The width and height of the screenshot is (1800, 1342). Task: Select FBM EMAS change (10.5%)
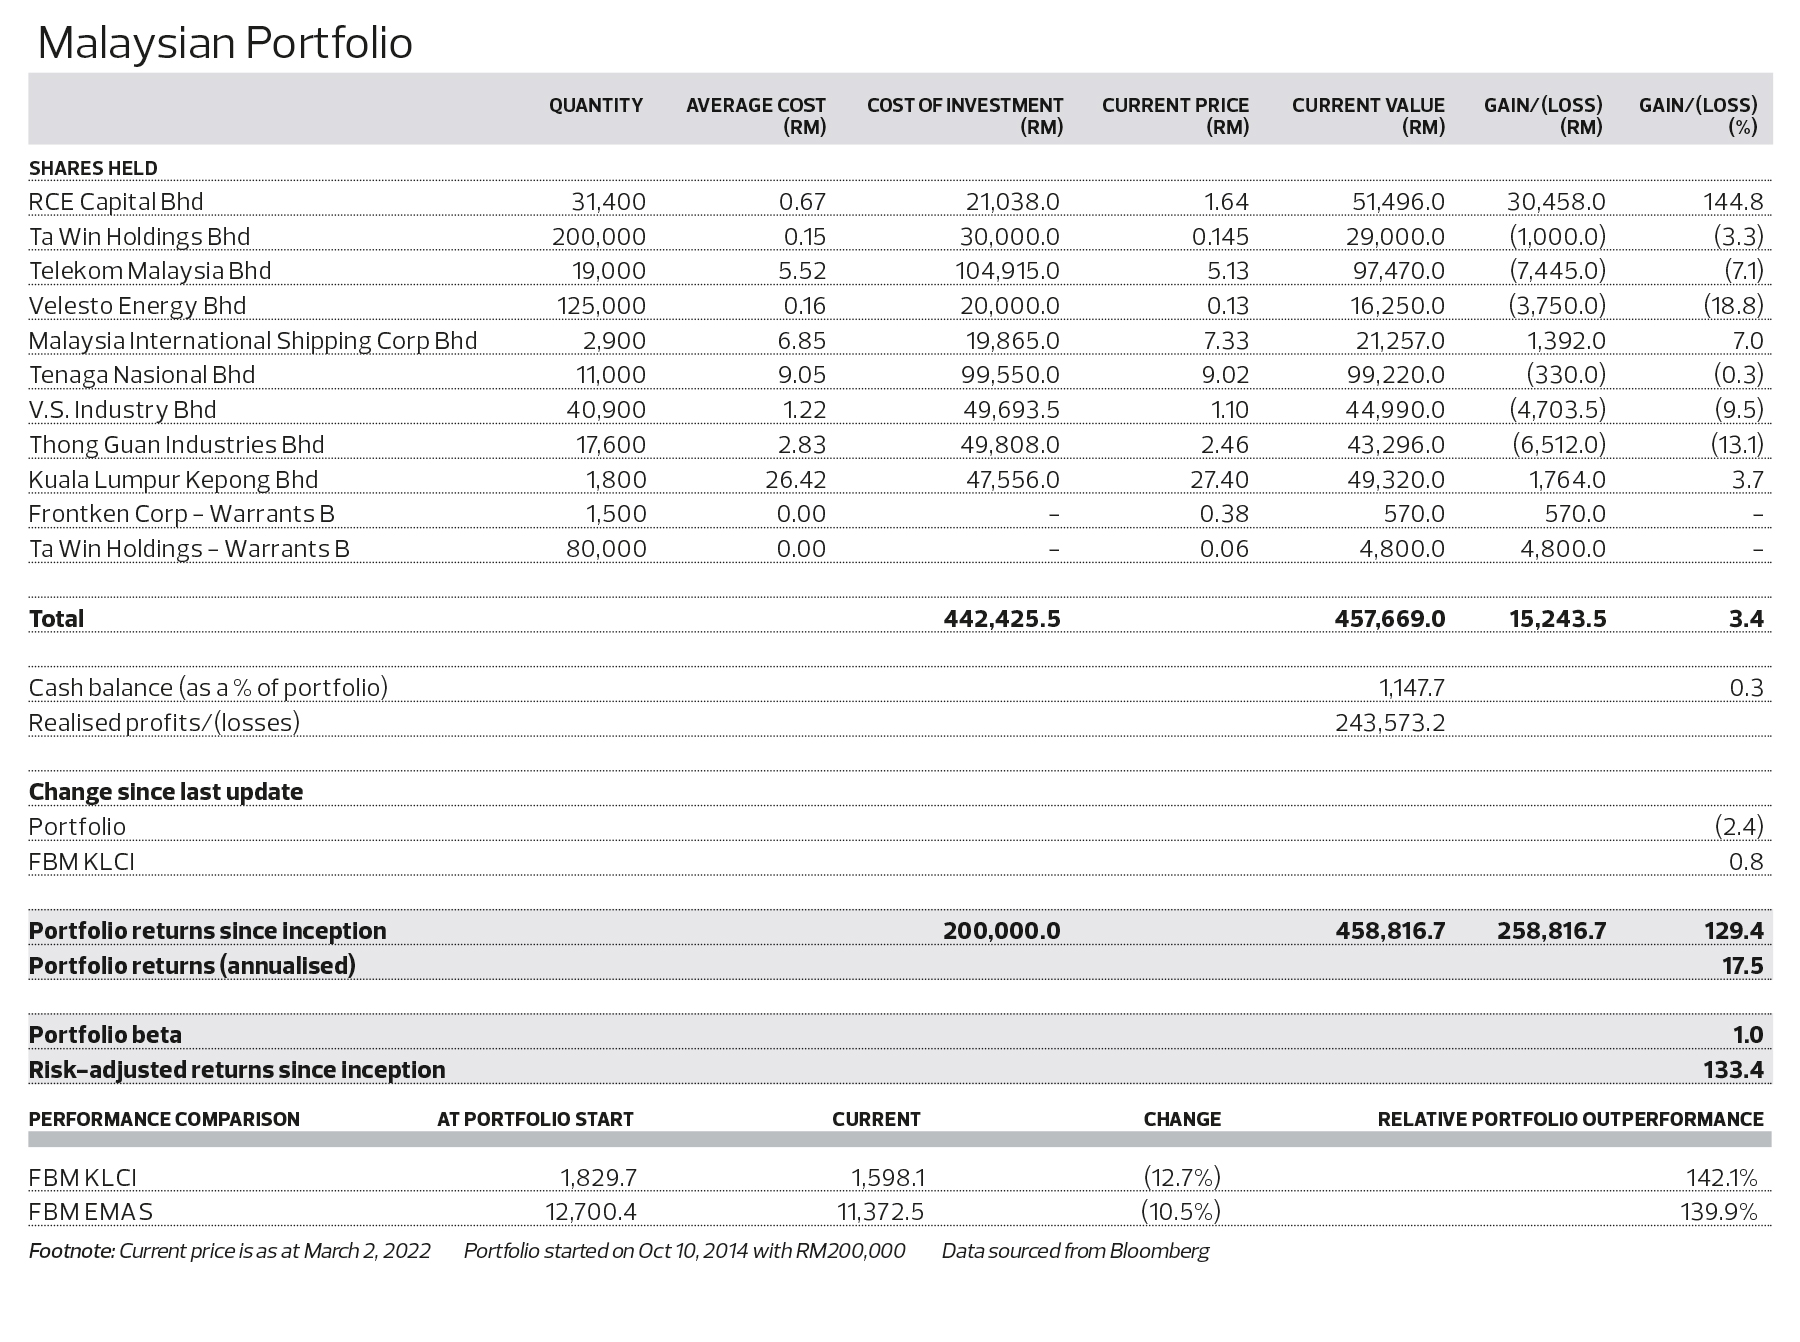[1181, 1213]
